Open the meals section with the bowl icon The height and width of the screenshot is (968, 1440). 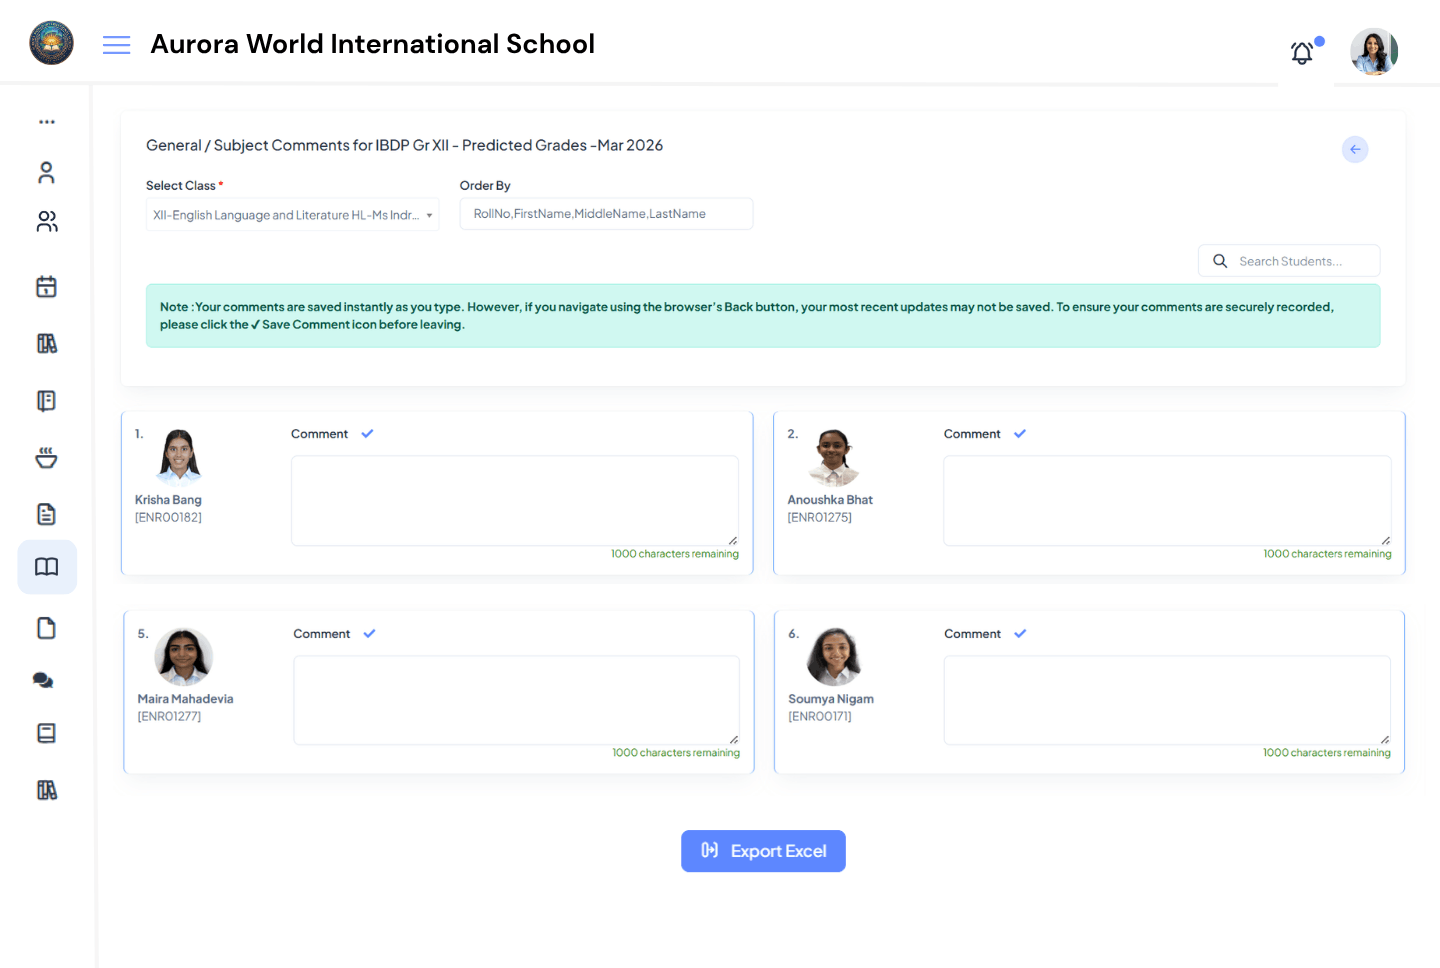[46, 457]
